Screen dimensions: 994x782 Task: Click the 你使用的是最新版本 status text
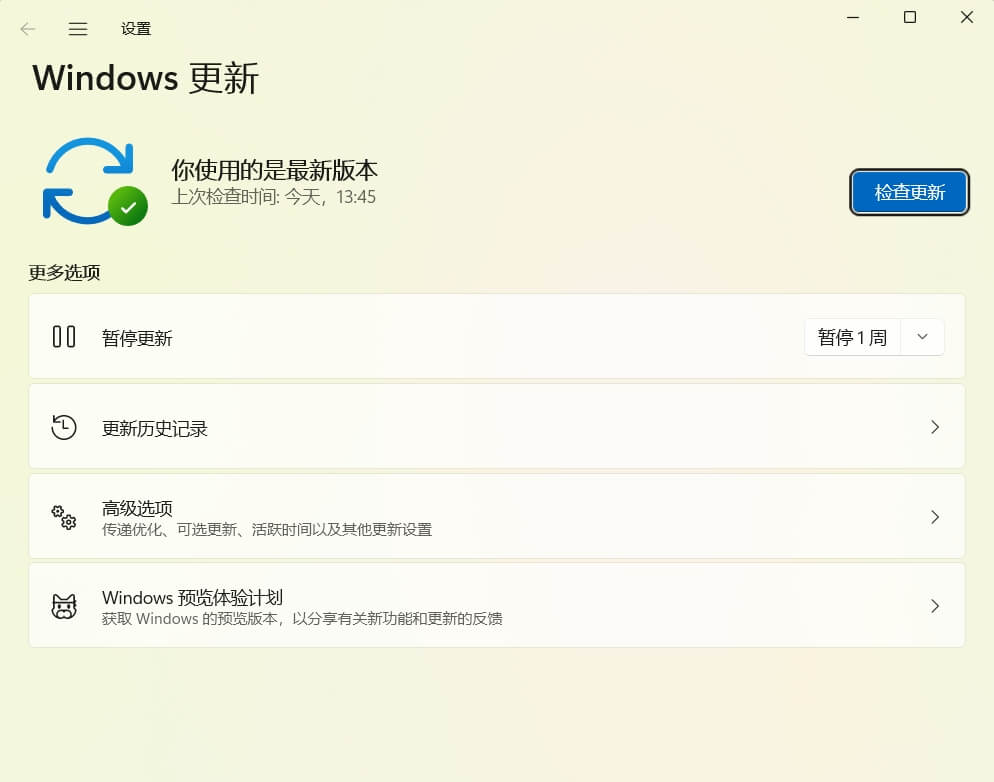point(274,170)
